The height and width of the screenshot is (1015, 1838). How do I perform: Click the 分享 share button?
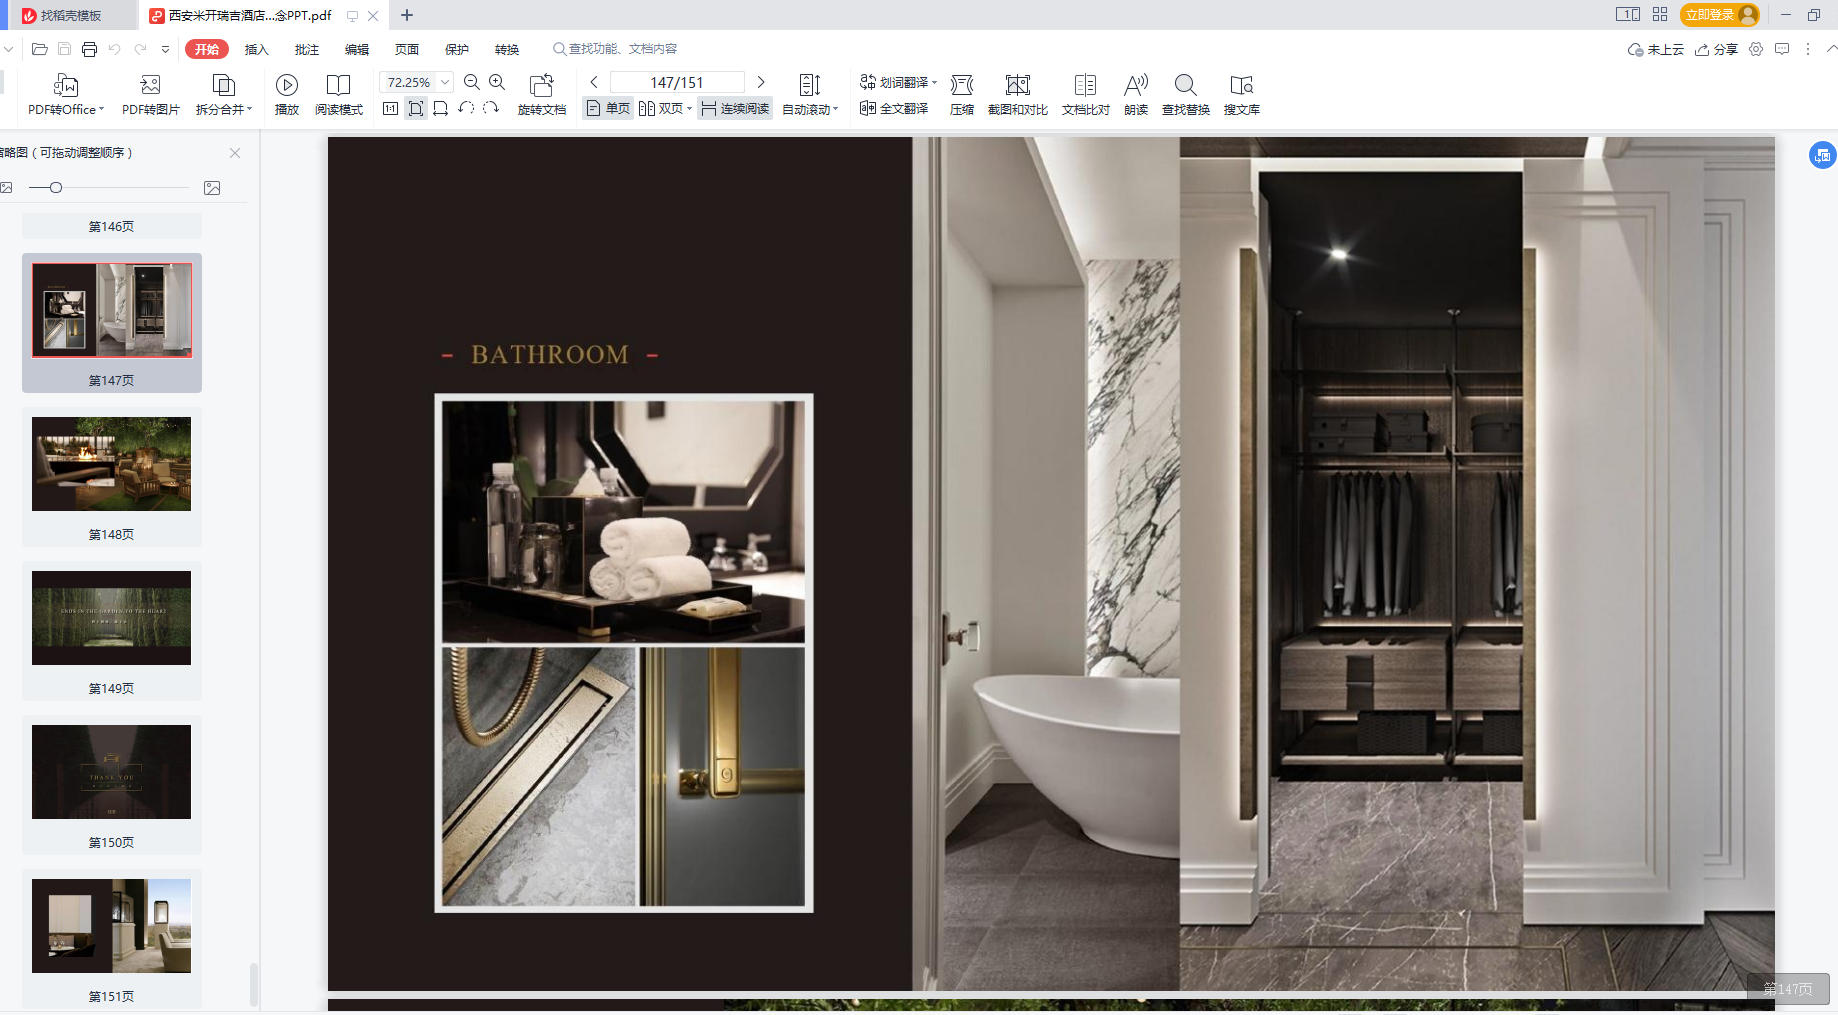(1717, 50)
